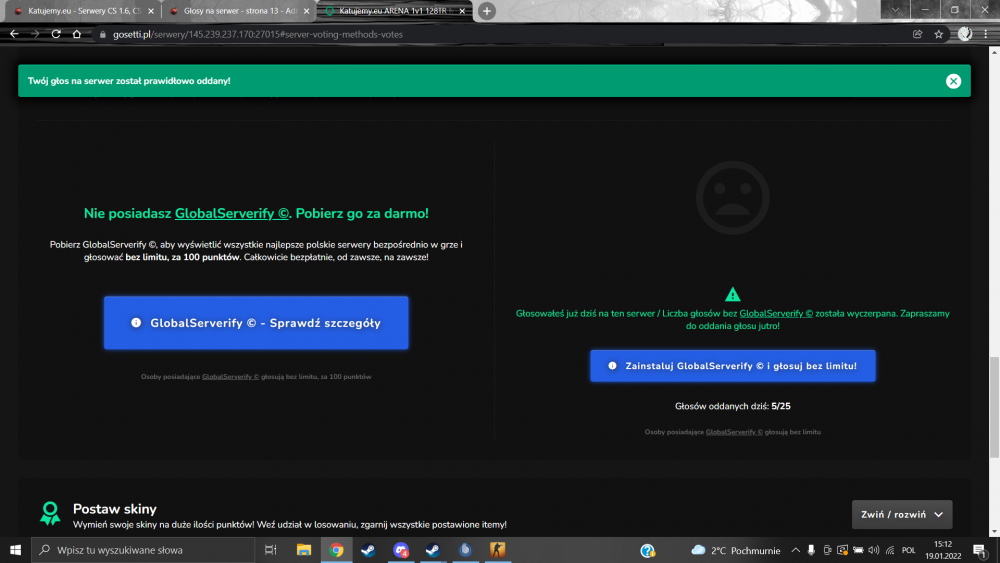Open GlobalServerify link in bottom-right footnote
Image resolution: width=1000 pixels, height=563 pixels.
tap(734, 432)
